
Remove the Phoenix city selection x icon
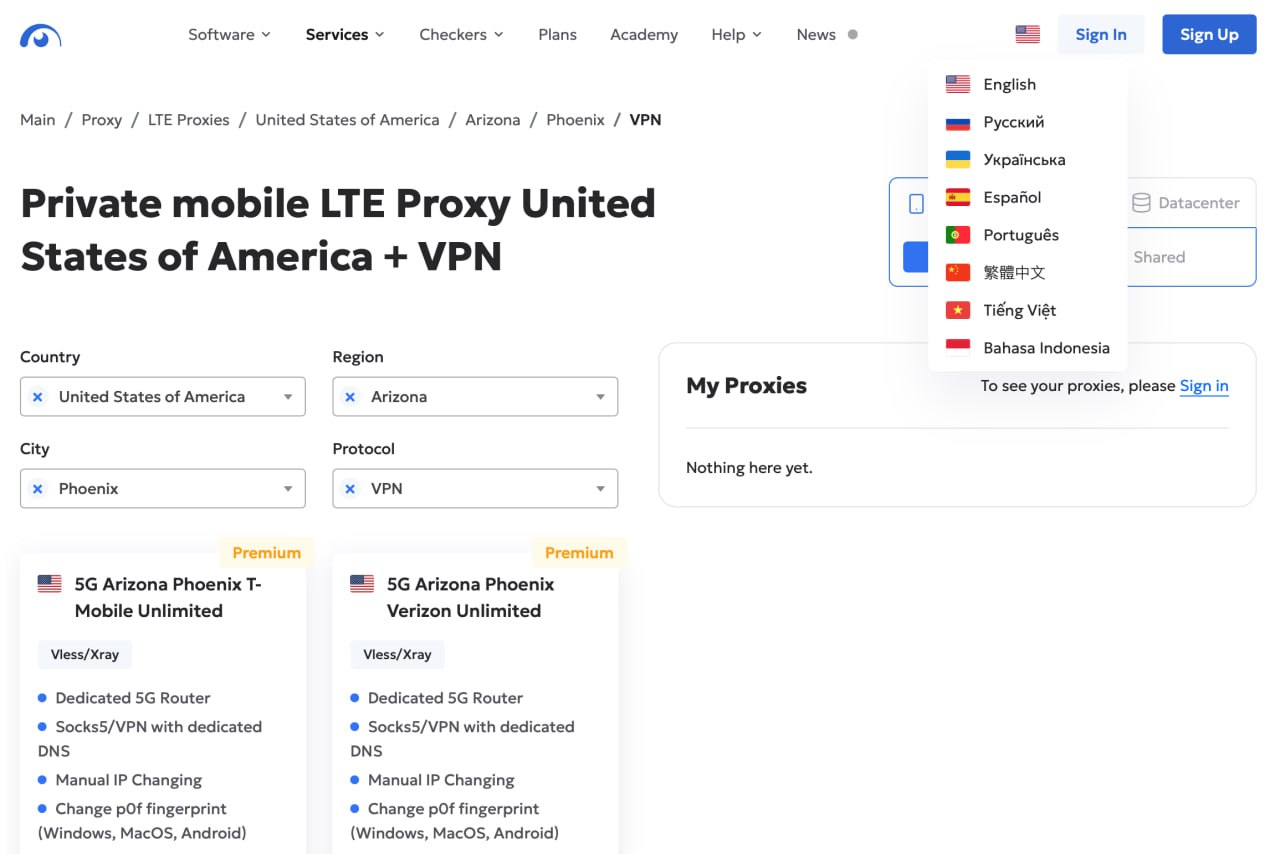38,489
